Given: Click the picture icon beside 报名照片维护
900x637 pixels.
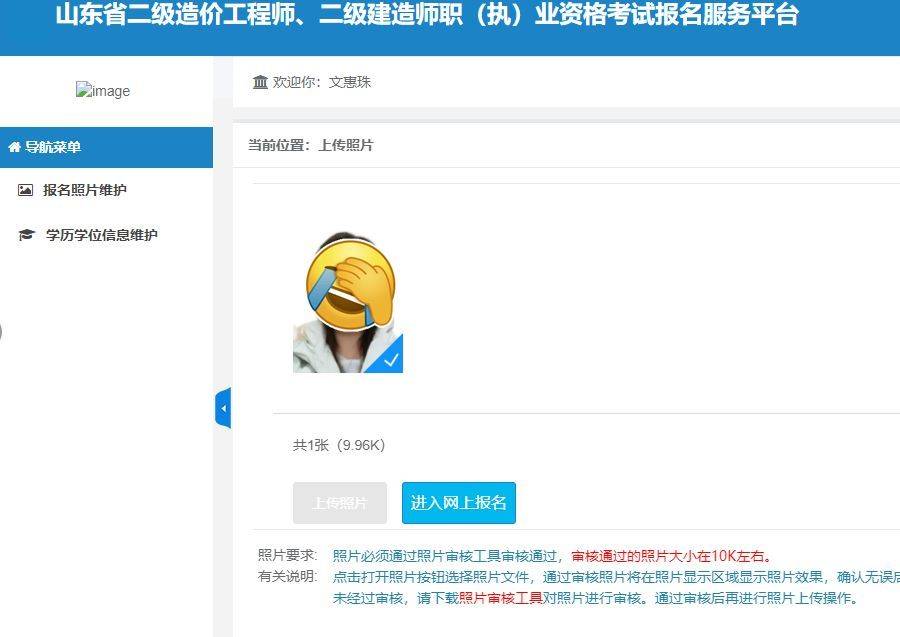Looking at the screenshot, I should click(x=26, y=190).
